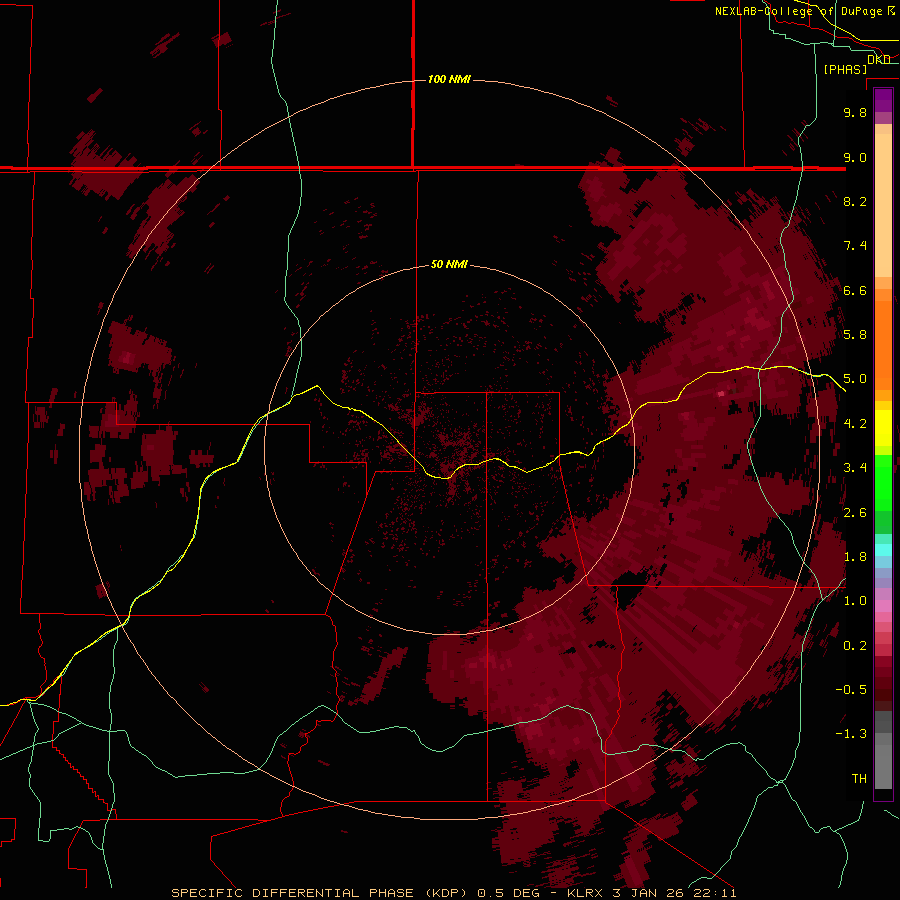Click the TH threshold label on scale
Screen dimensions: 900x900
859,779
